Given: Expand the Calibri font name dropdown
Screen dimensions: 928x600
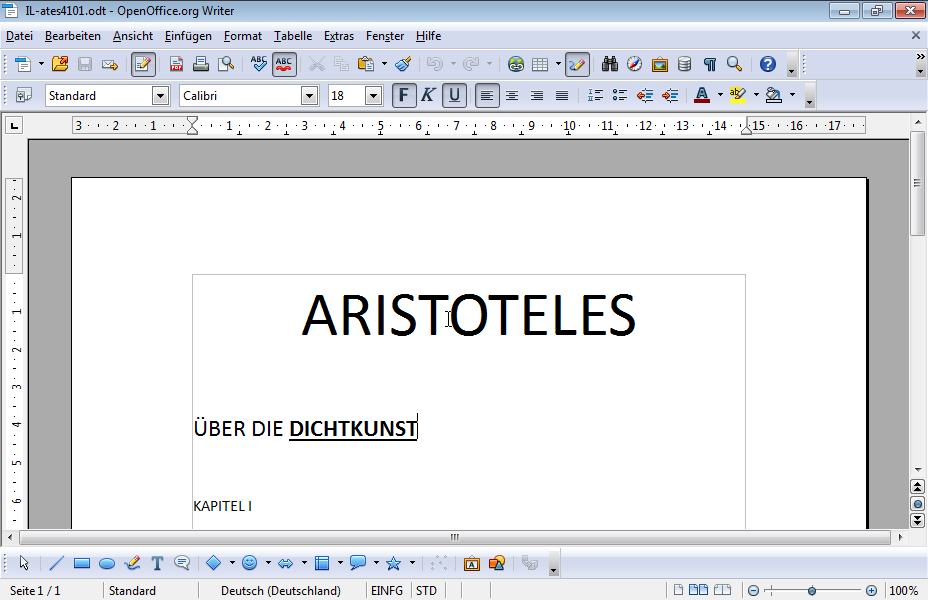Looking at the screenshot, I should [x=309, y=95].
